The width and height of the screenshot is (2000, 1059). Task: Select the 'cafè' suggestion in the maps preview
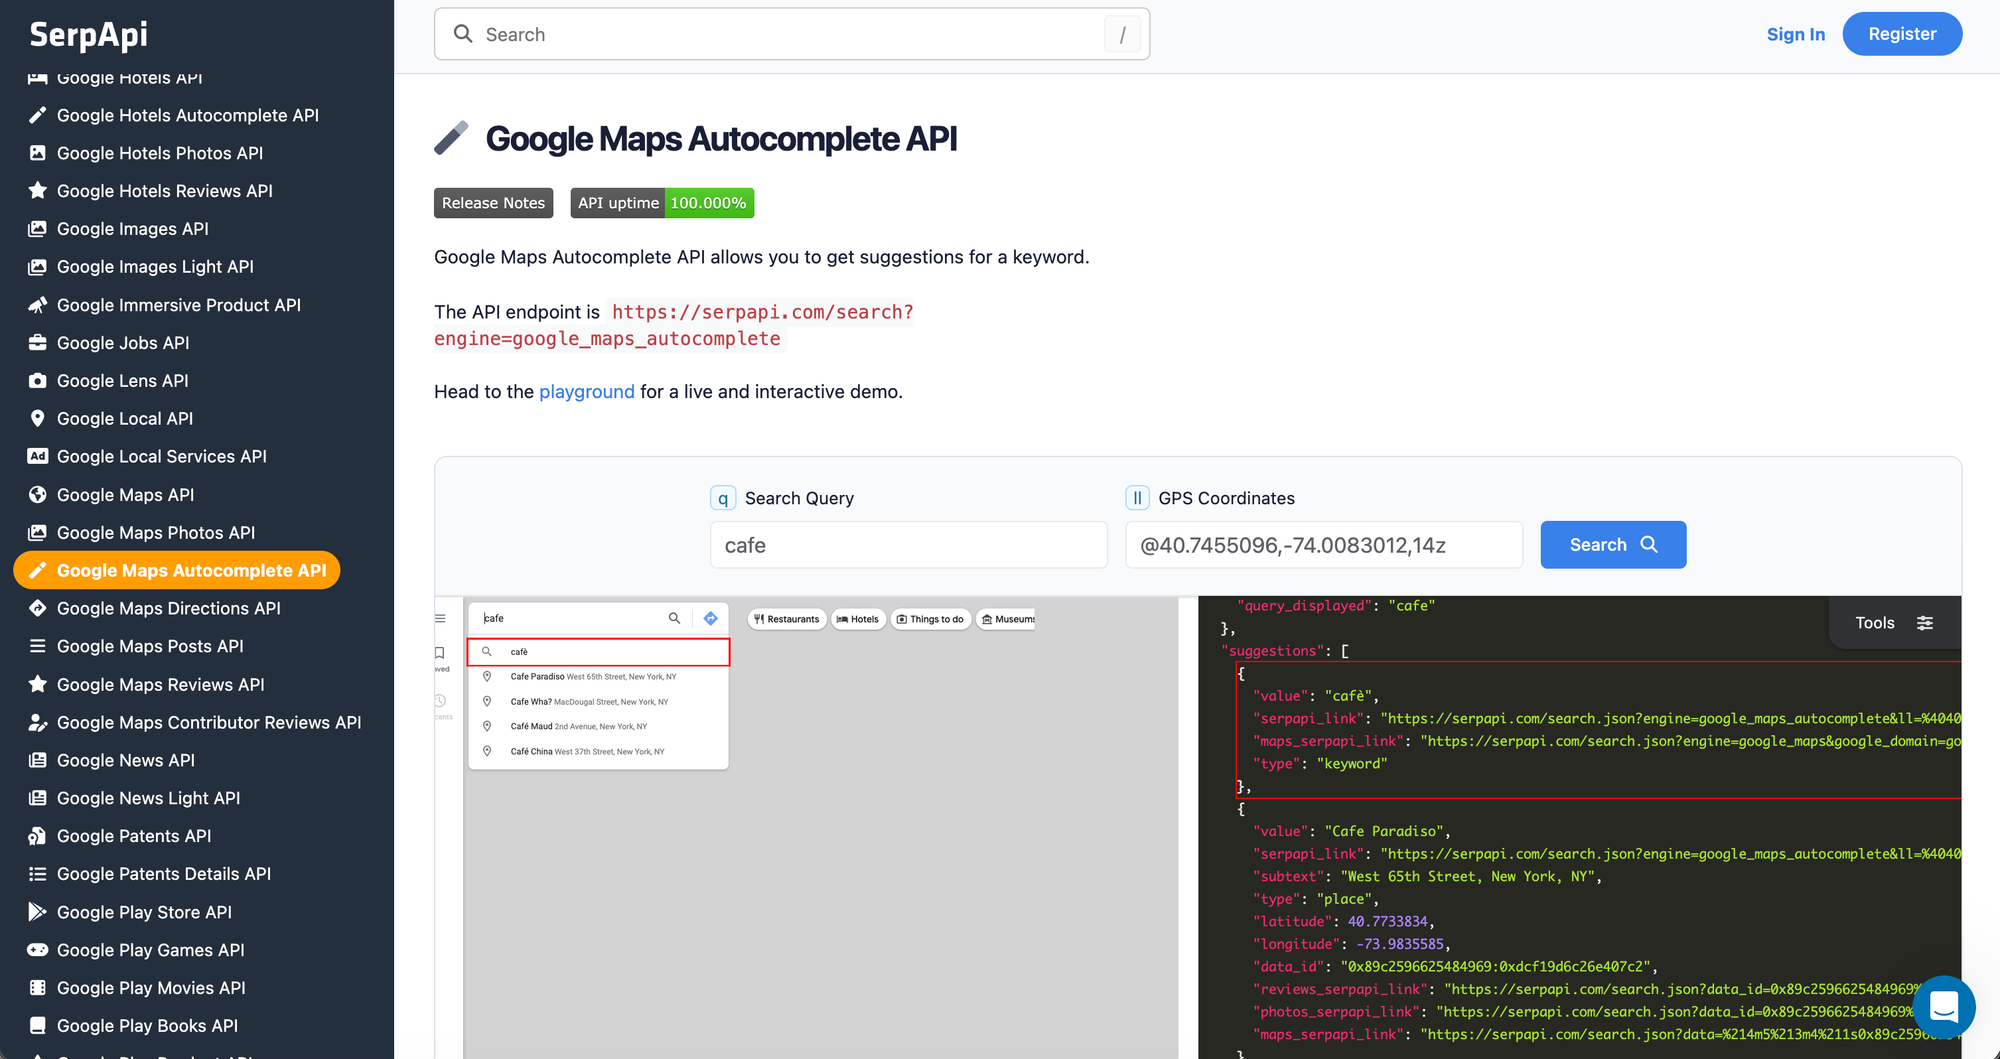pos(599,652)
